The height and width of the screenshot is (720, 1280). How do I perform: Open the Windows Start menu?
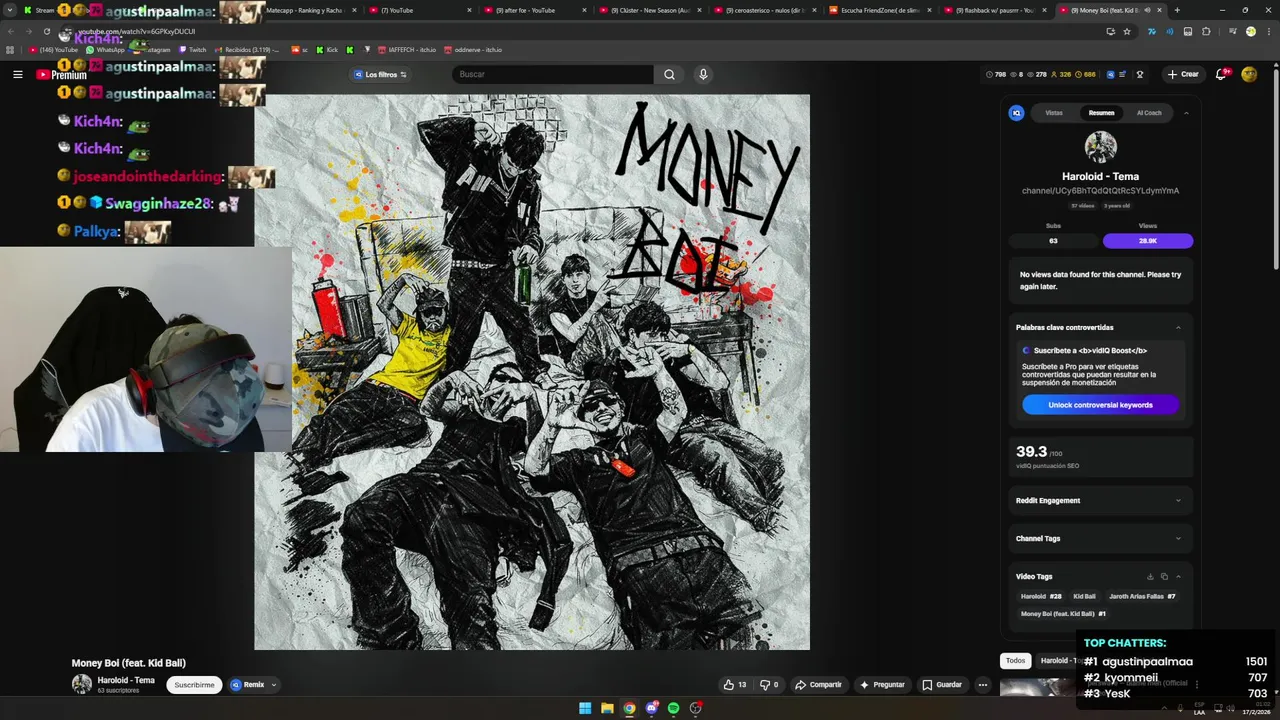(x=585, y=708)
